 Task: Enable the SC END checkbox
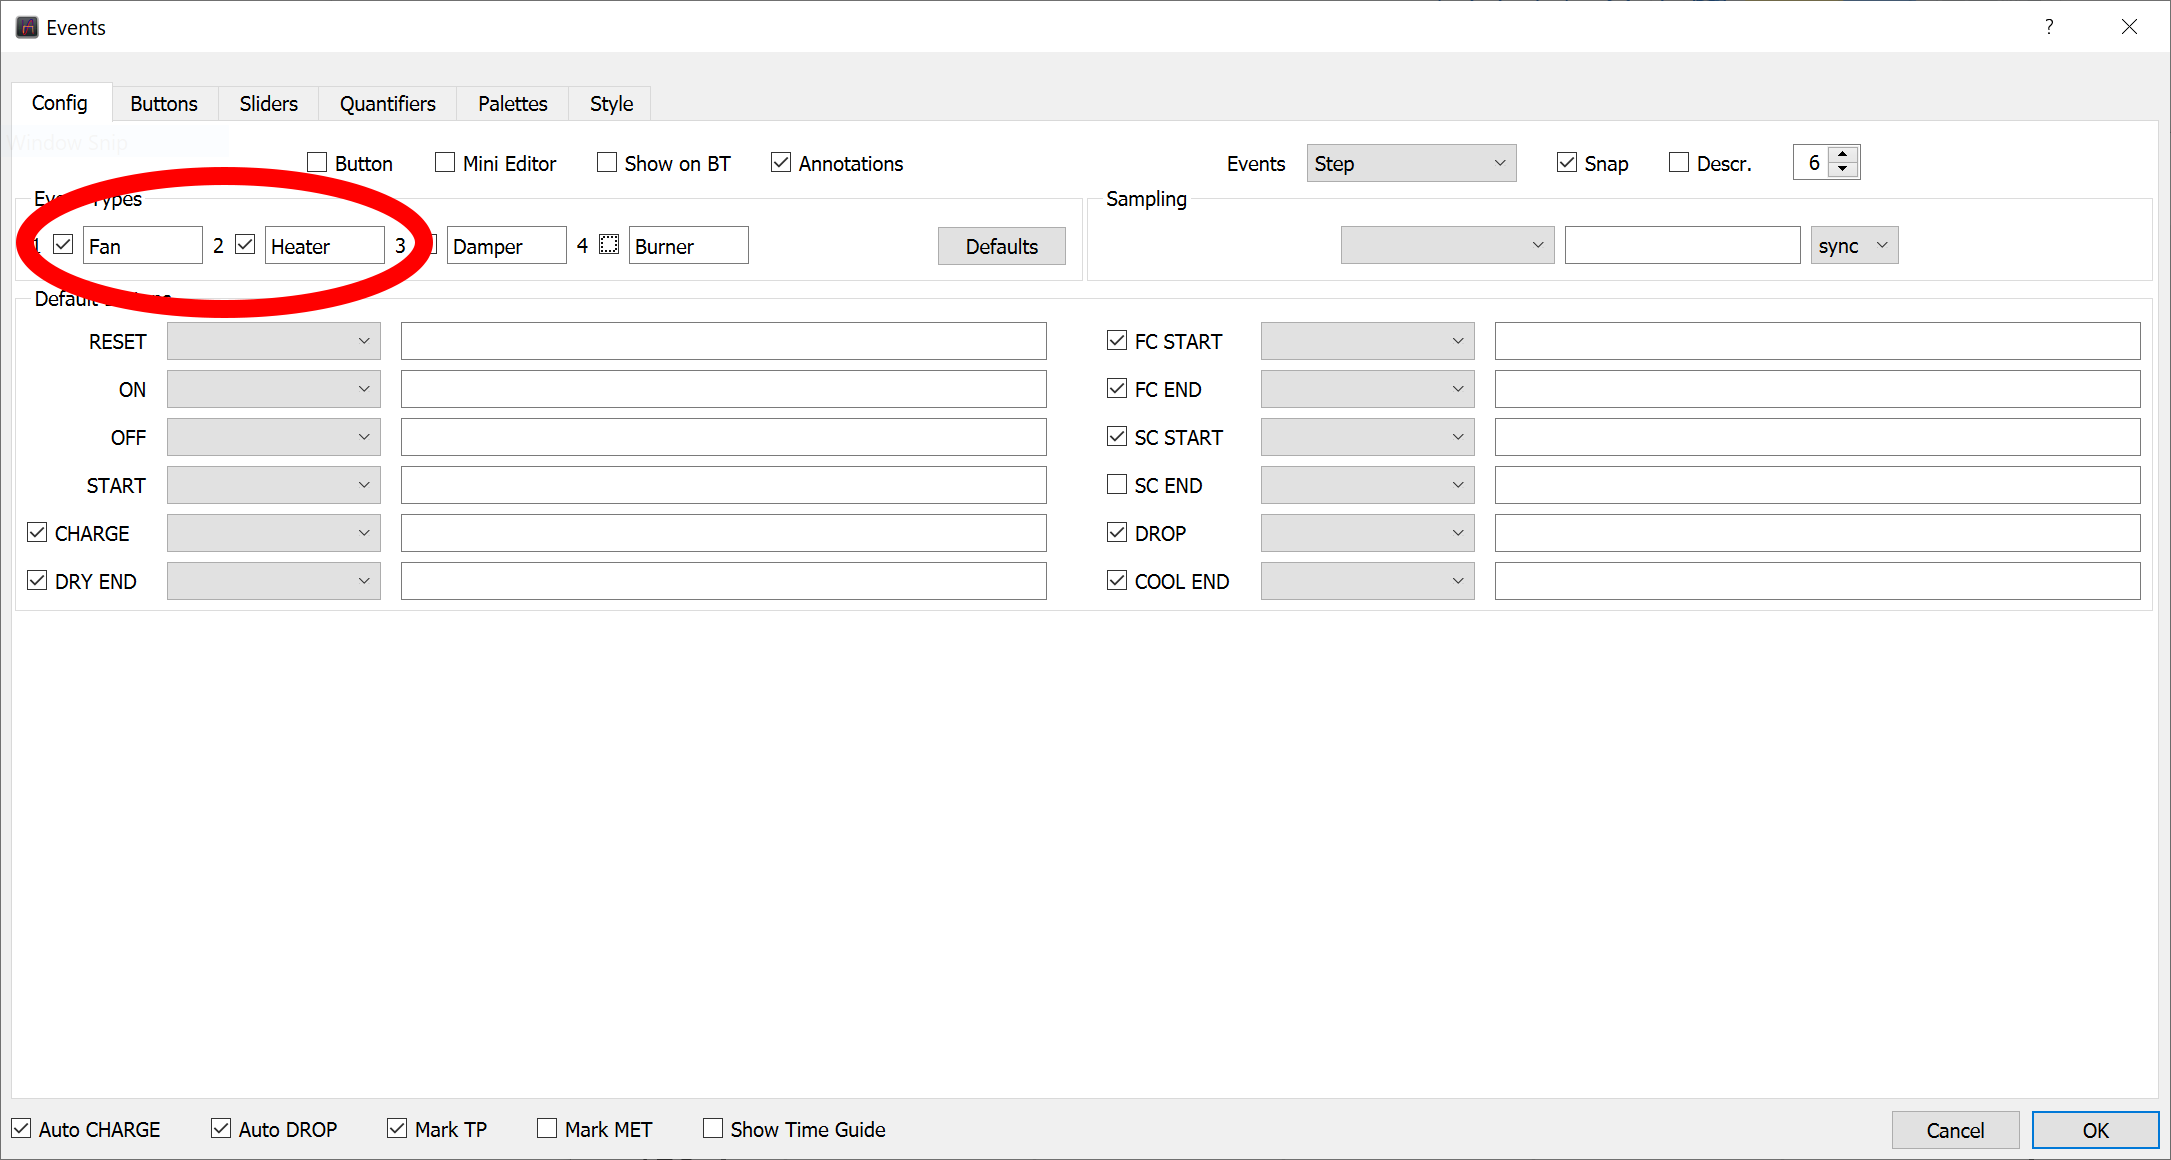coord(1117,485)
